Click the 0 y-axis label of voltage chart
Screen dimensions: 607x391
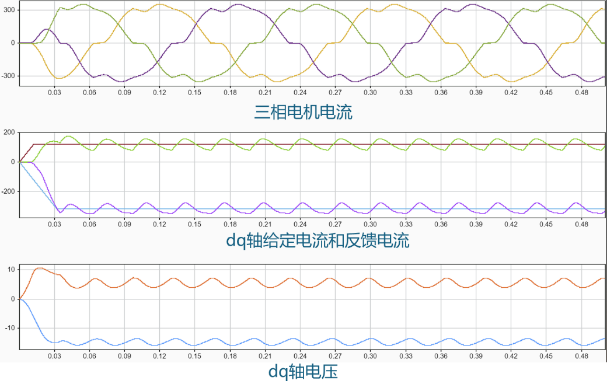13,299
